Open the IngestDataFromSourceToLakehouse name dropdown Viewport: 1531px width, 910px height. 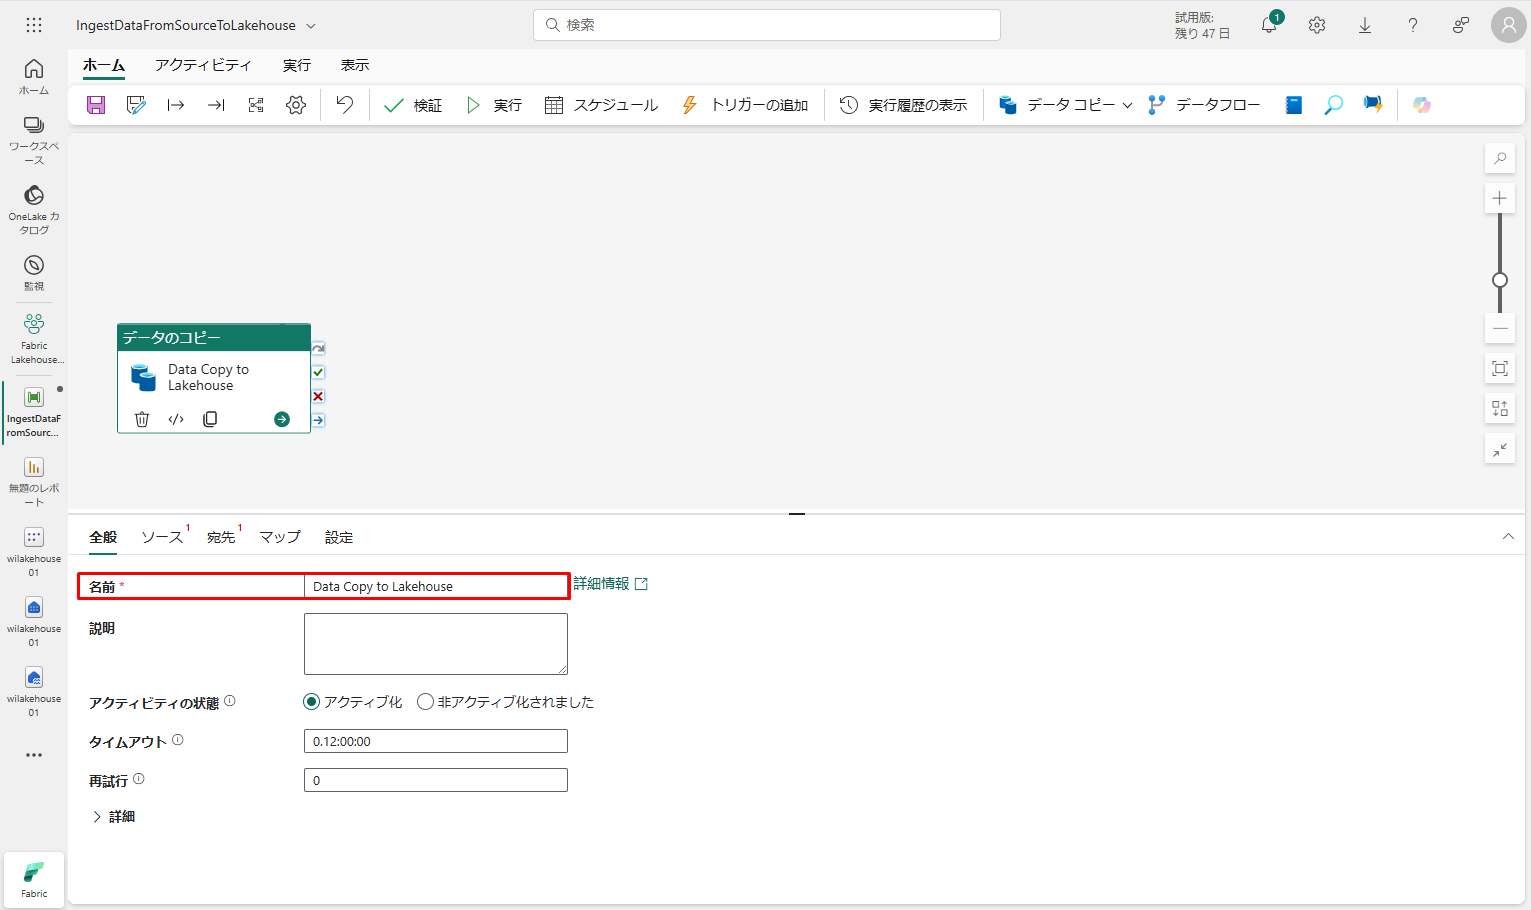click(311, 26)
